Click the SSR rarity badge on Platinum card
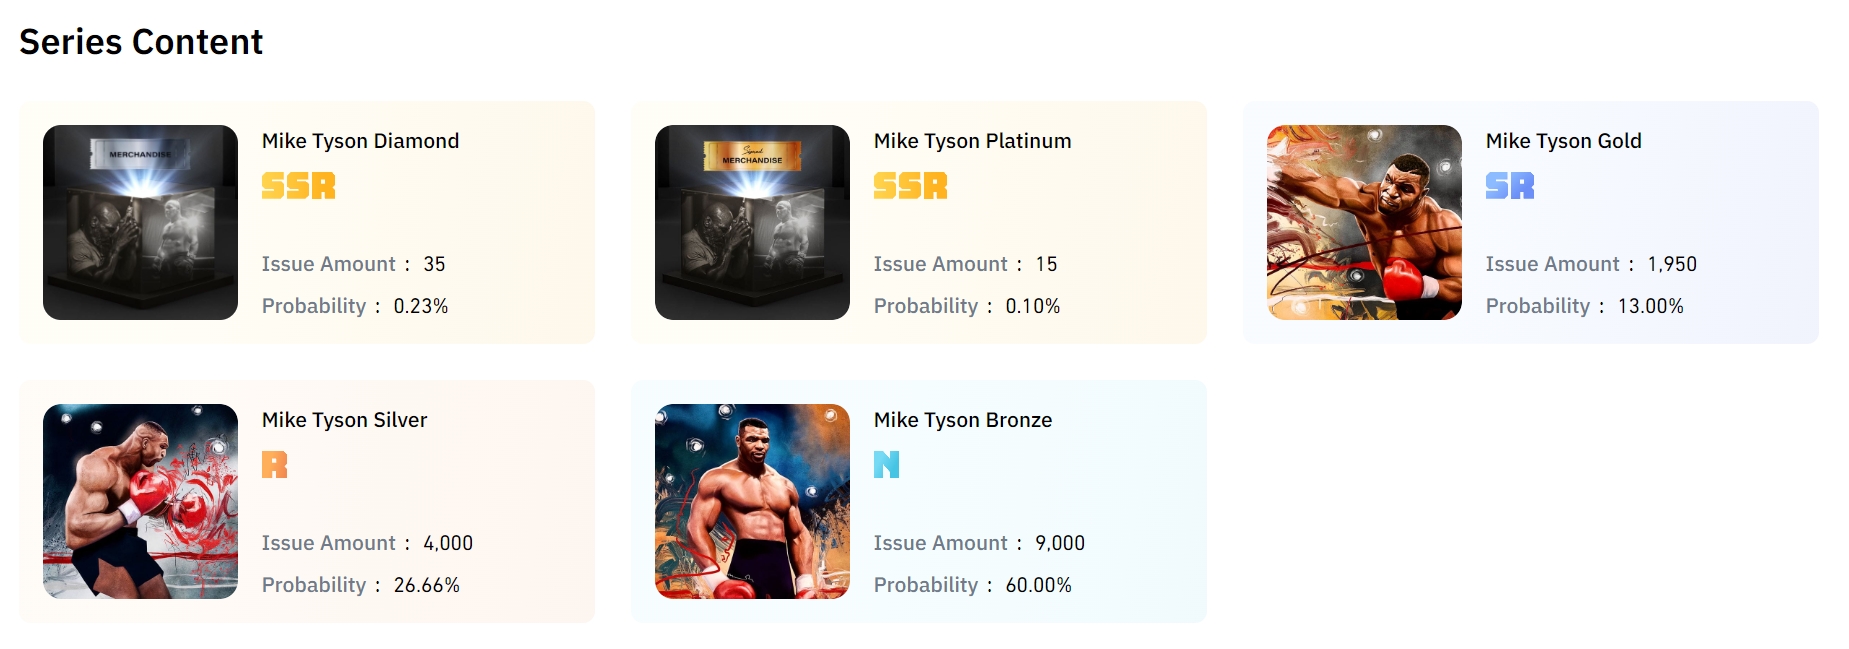 click(x=910, y=186)
